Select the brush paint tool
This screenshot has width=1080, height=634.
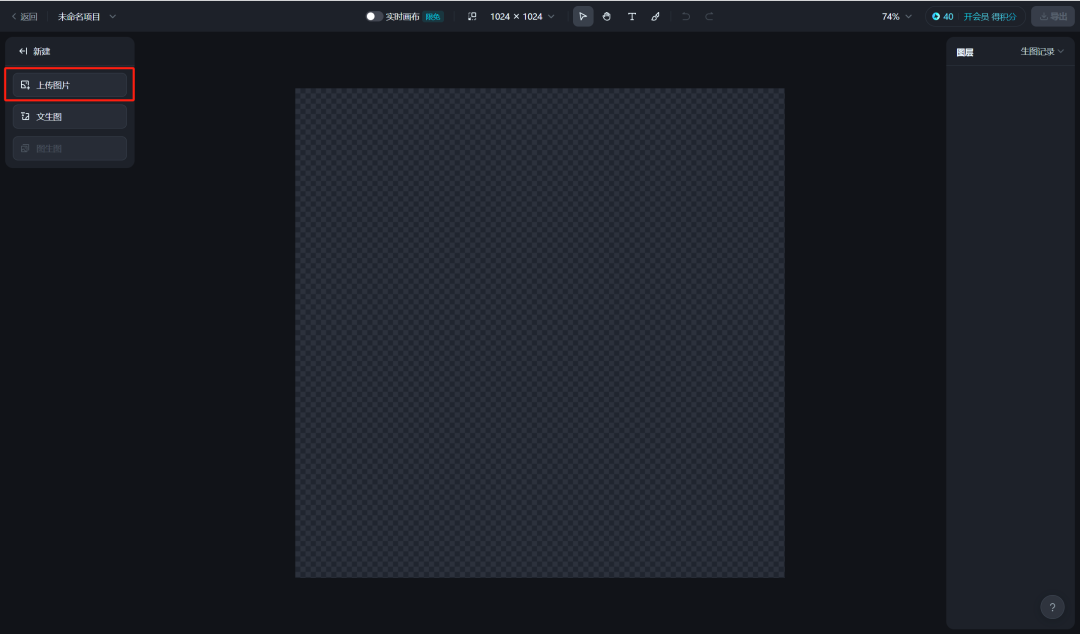[655, 17]
